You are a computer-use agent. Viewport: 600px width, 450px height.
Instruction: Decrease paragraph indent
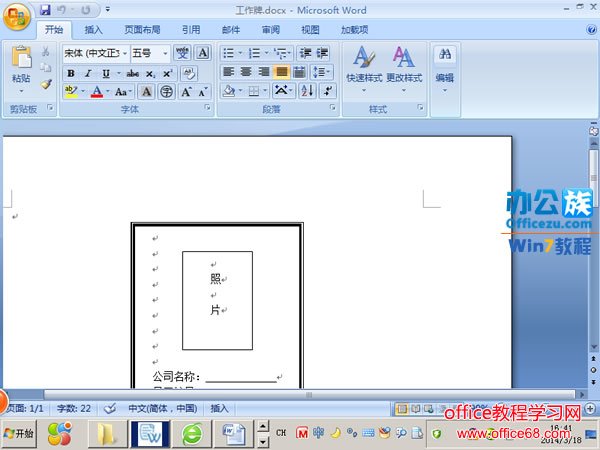coord(305,53)
